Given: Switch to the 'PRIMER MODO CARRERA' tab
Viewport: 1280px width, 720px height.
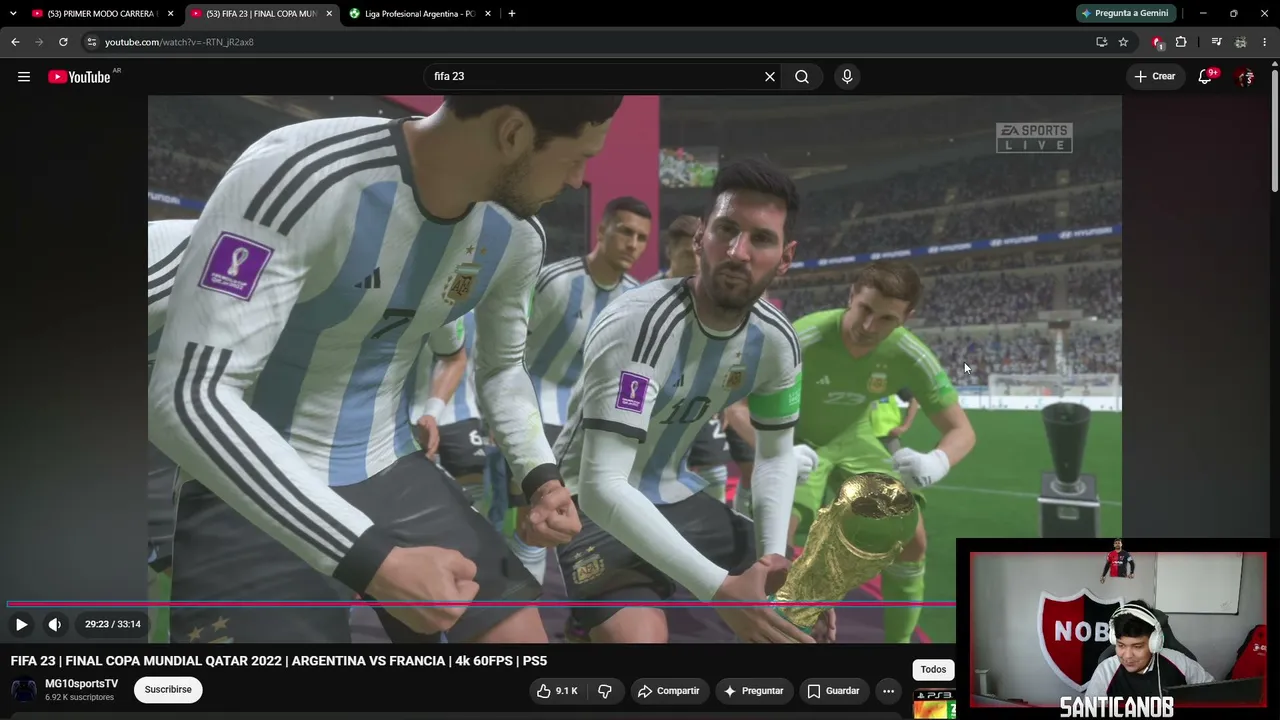Looking at the screenshot, I should pos(100,14).
